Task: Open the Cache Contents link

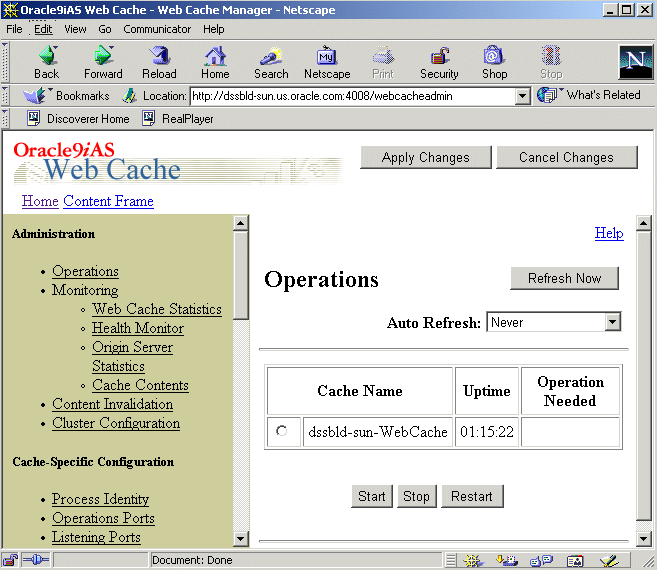Action: pos(140,385)
